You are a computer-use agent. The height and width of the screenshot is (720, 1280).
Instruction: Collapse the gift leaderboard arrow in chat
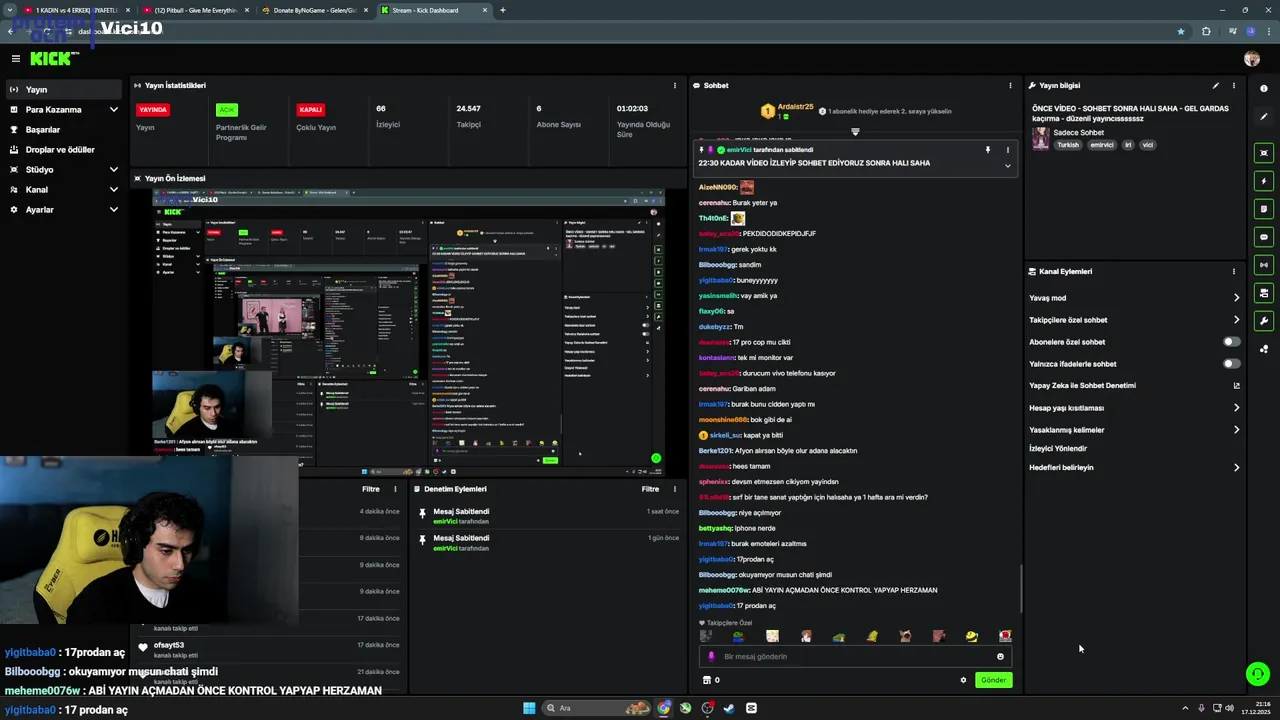point(855,132)
